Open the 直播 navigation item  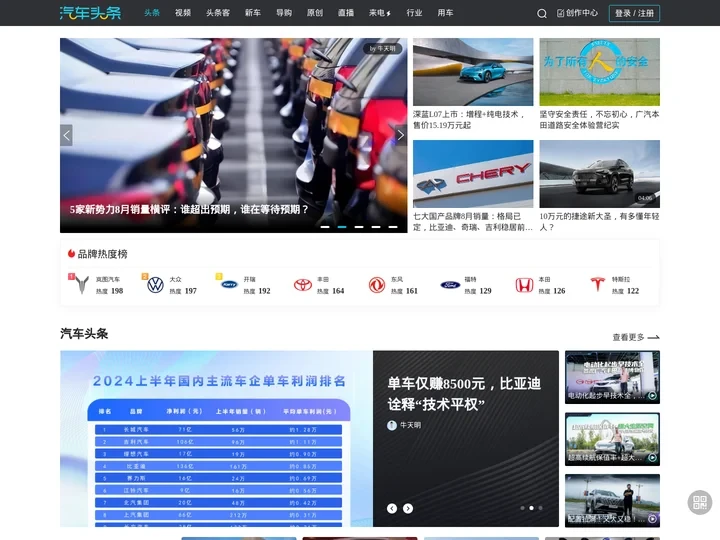346,13
